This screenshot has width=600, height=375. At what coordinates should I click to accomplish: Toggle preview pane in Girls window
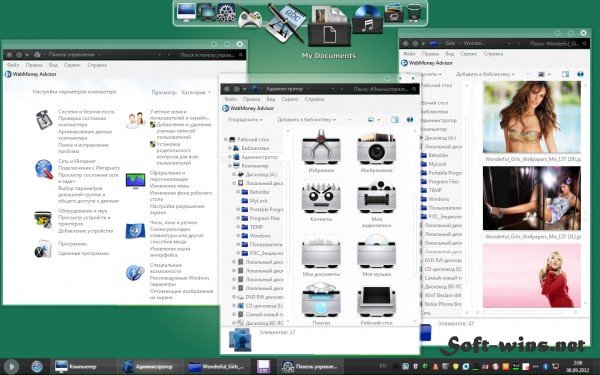tap(565, 74)
